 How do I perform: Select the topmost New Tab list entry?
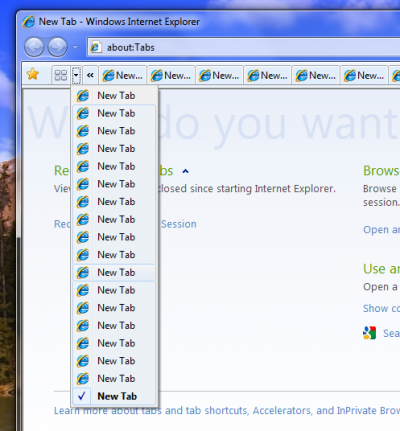click(114, 96)
